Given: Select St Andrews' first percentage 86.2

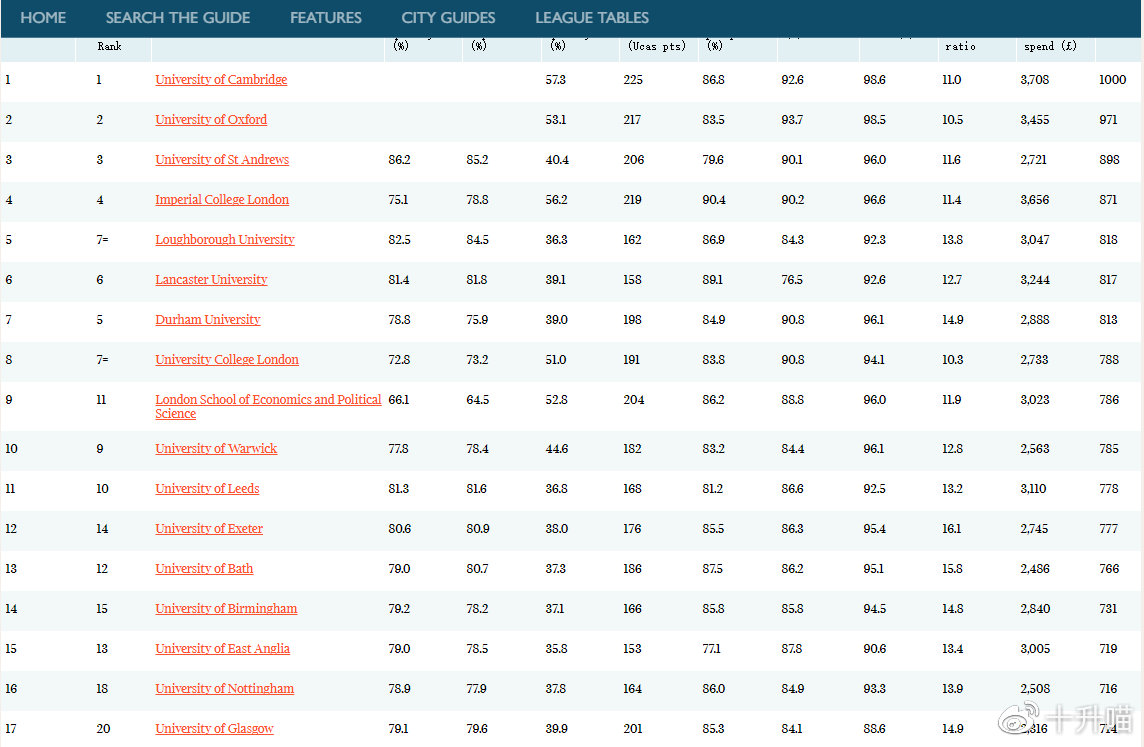Looking at the screenshot, I should pyautogui.click(x=399, y=160).
